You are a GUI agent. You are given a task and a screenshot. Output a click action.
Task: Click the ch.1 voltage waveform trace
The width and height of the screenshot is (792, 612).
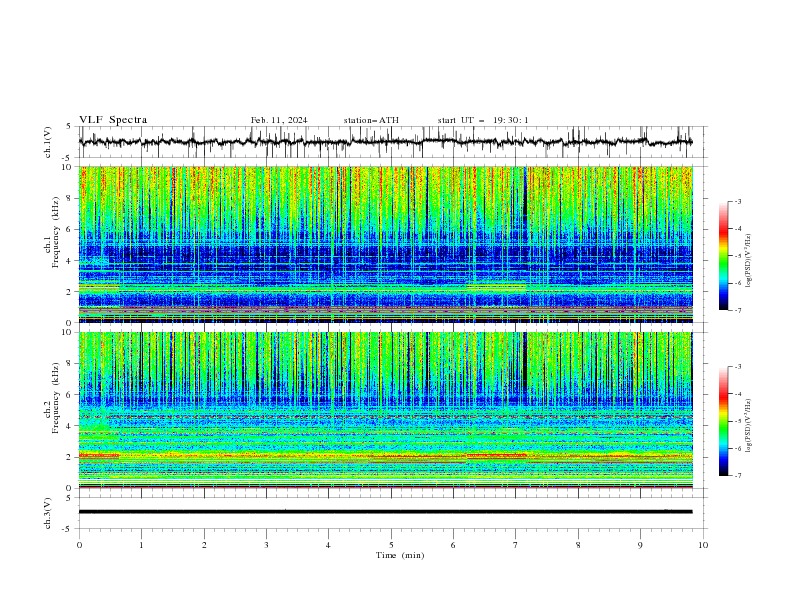tap(385, 142)
